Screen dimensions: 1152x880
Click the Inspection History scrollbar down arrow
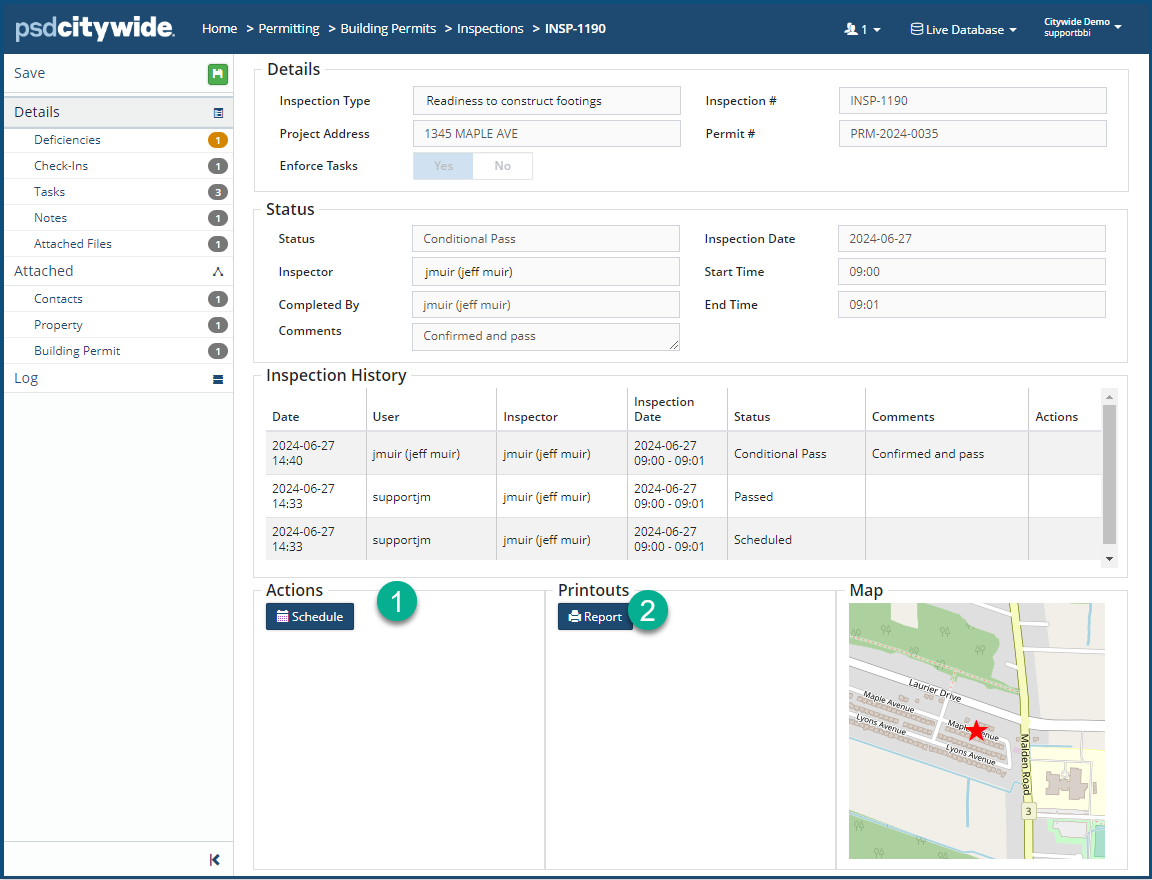pyautogui.click(x=1109, y=560)
